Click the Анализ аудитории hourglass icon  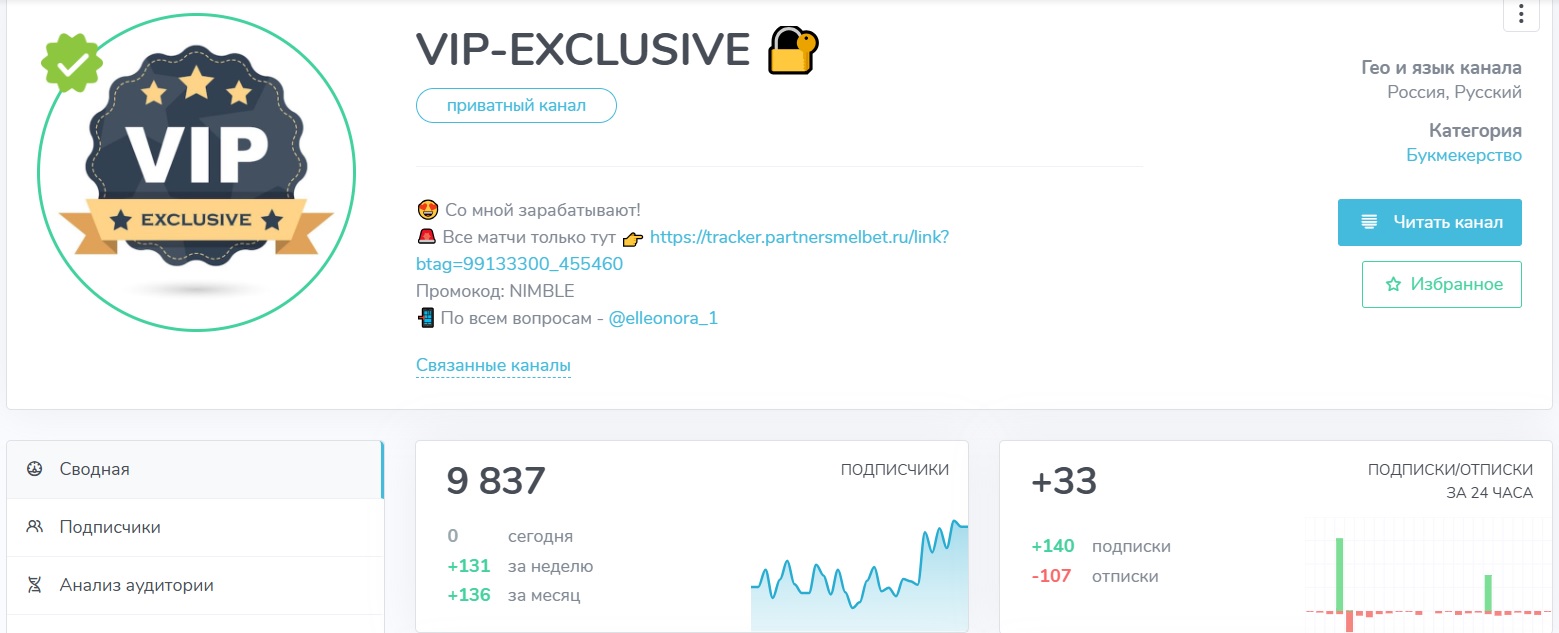click(34, 585)
